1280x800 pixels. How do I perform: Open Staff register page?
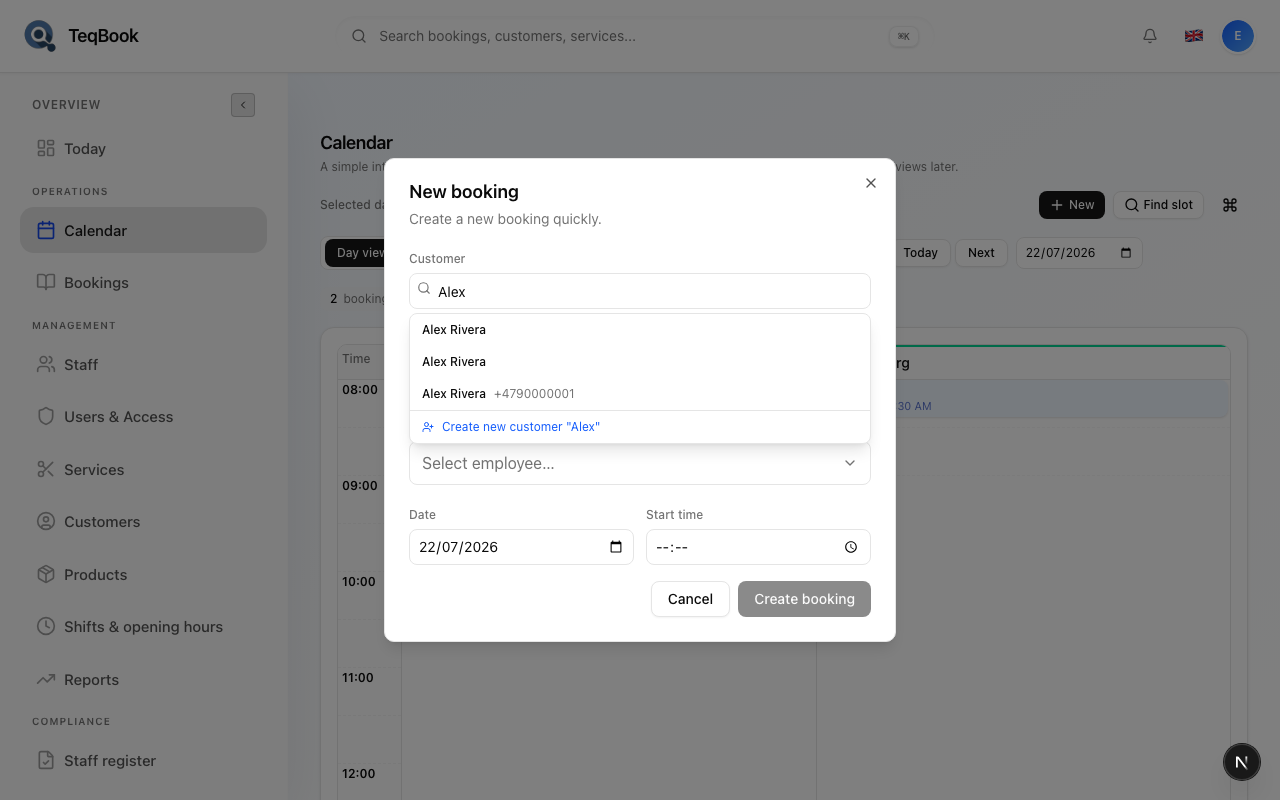click(143, 761)
